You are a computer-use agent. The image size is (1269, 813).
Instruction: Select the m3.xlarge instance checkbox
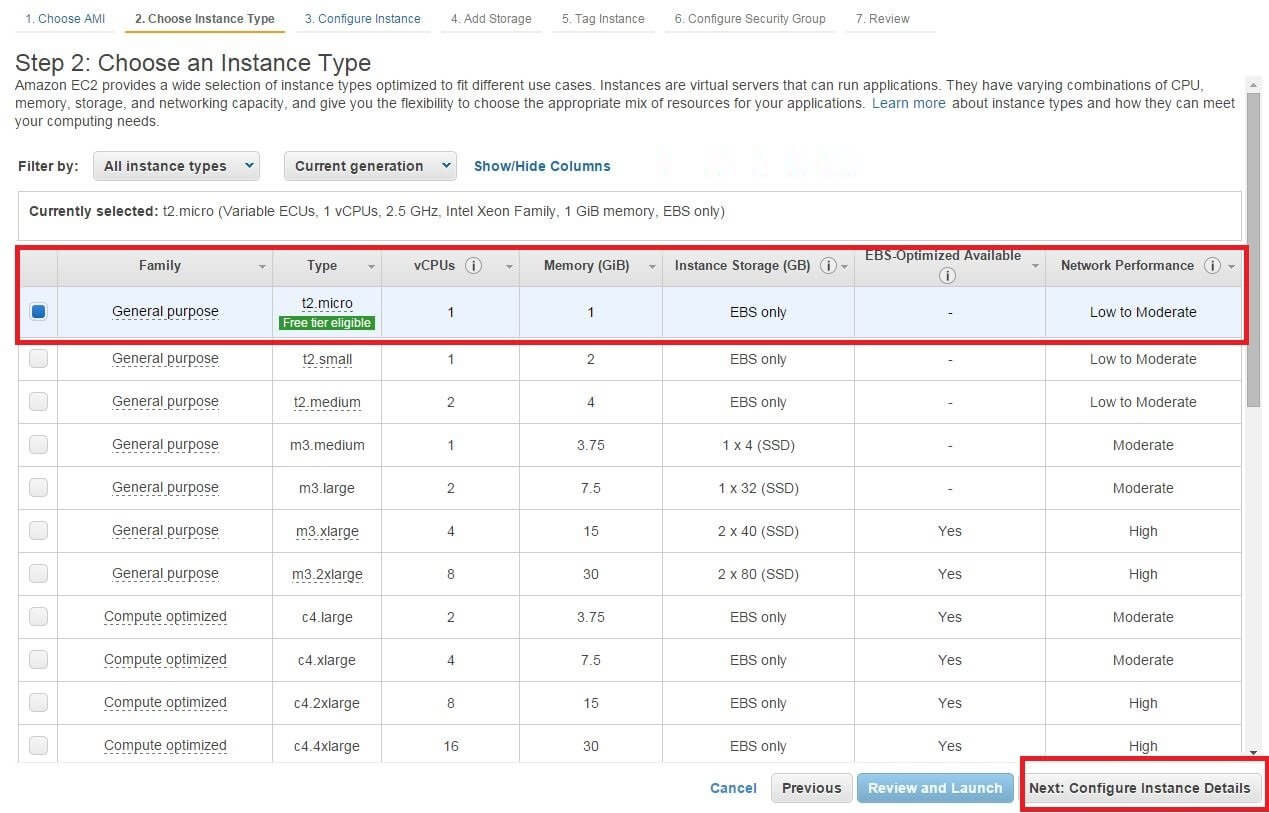(38, 530)
